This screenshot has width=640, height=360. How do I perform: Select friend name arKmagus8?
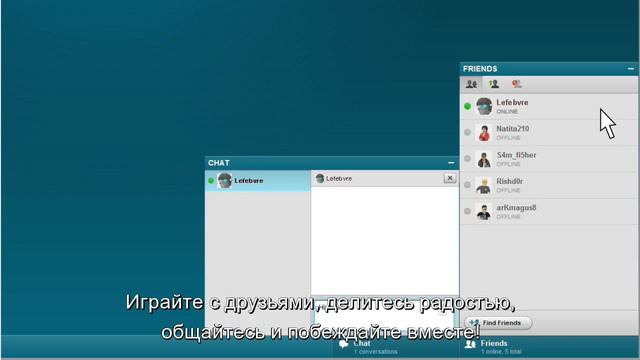pyautogui.click(x=516, y=207)
